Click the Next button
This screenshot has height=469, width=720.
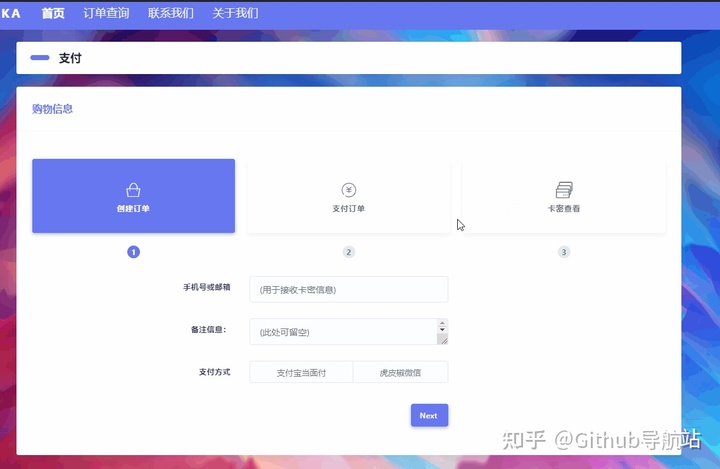point(429,416)
